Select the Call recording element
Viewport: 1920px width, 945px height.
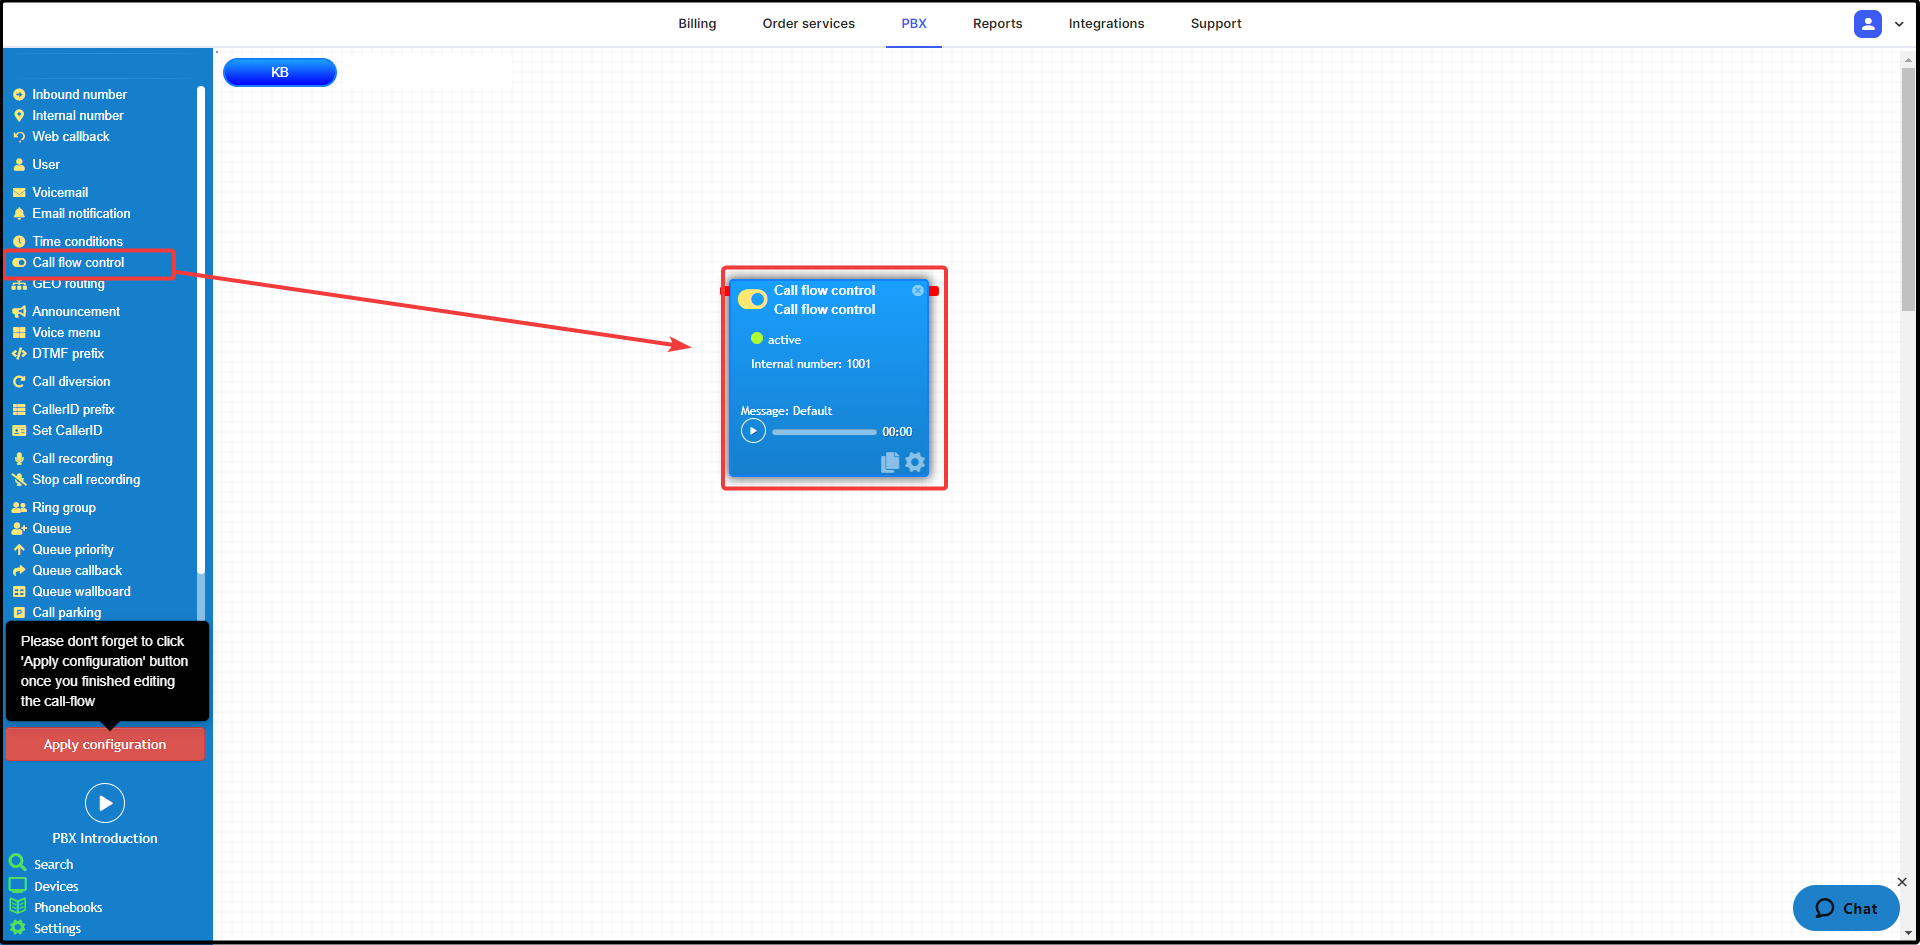pos(72,459)
